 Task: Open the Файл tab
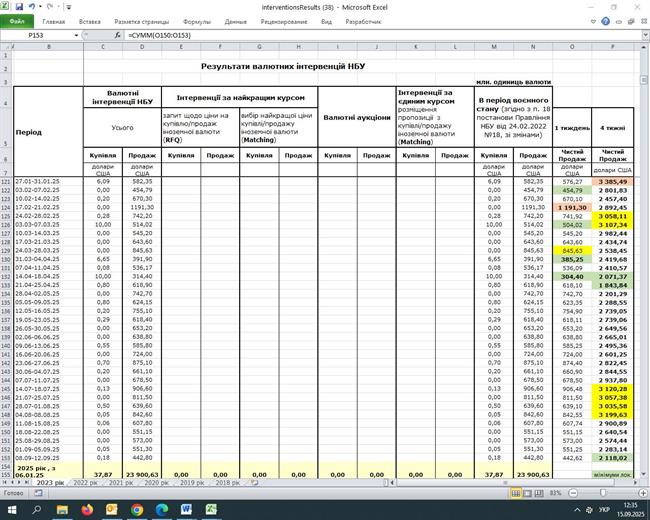click(17, 21)
